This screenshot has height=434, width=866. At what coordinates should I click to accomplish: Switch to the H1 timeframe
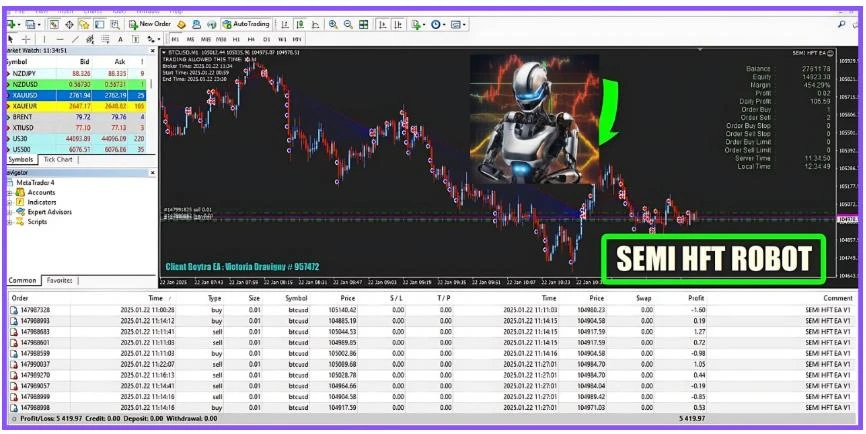point(236,39)
